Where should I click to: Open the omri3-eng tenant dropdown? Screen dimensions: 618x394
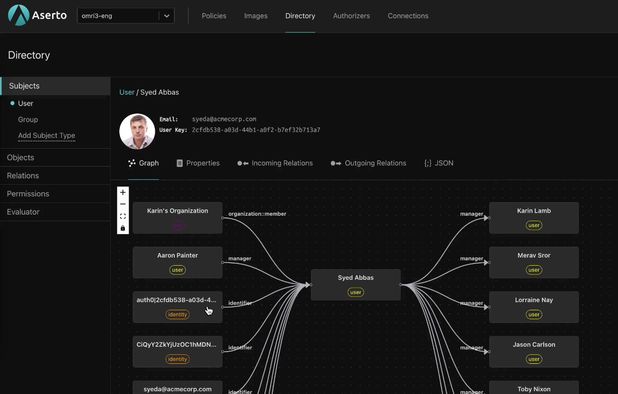[126, 16]
